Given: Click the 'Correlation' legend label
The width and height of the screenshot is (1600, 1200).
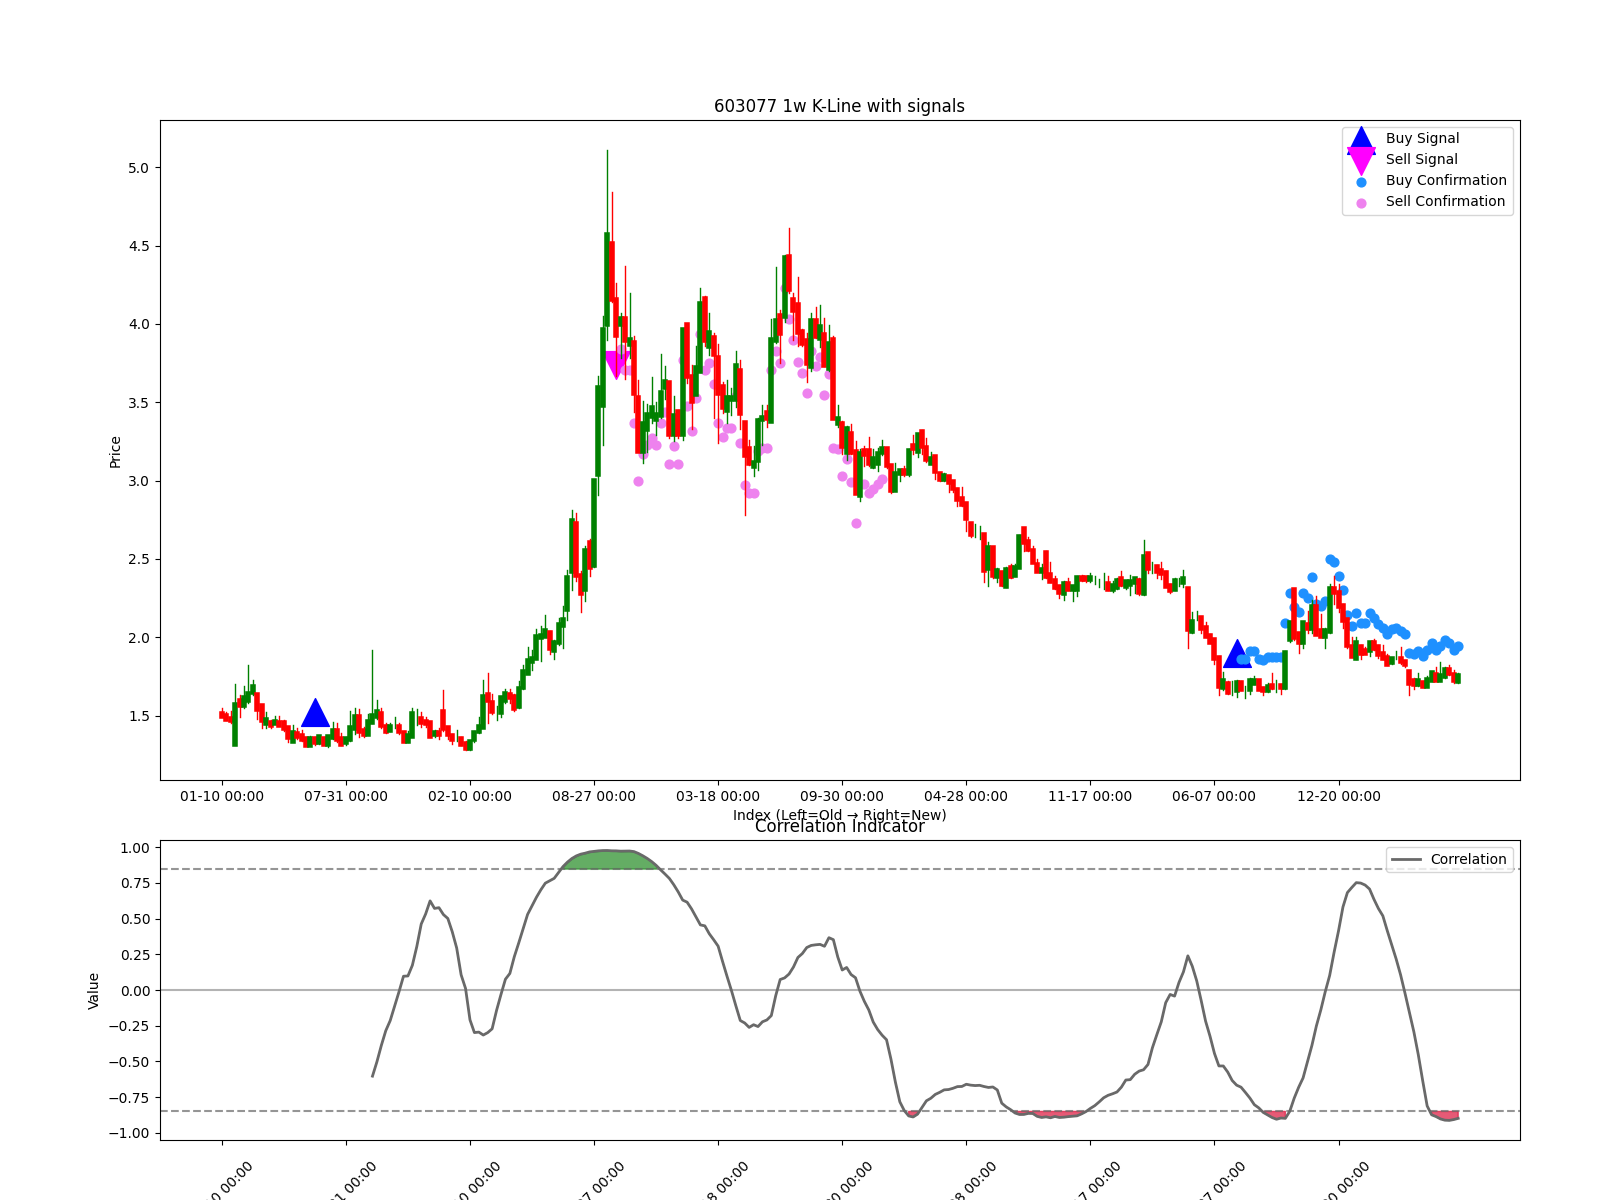Looking at the screenshot, I should click(1468, 859).
